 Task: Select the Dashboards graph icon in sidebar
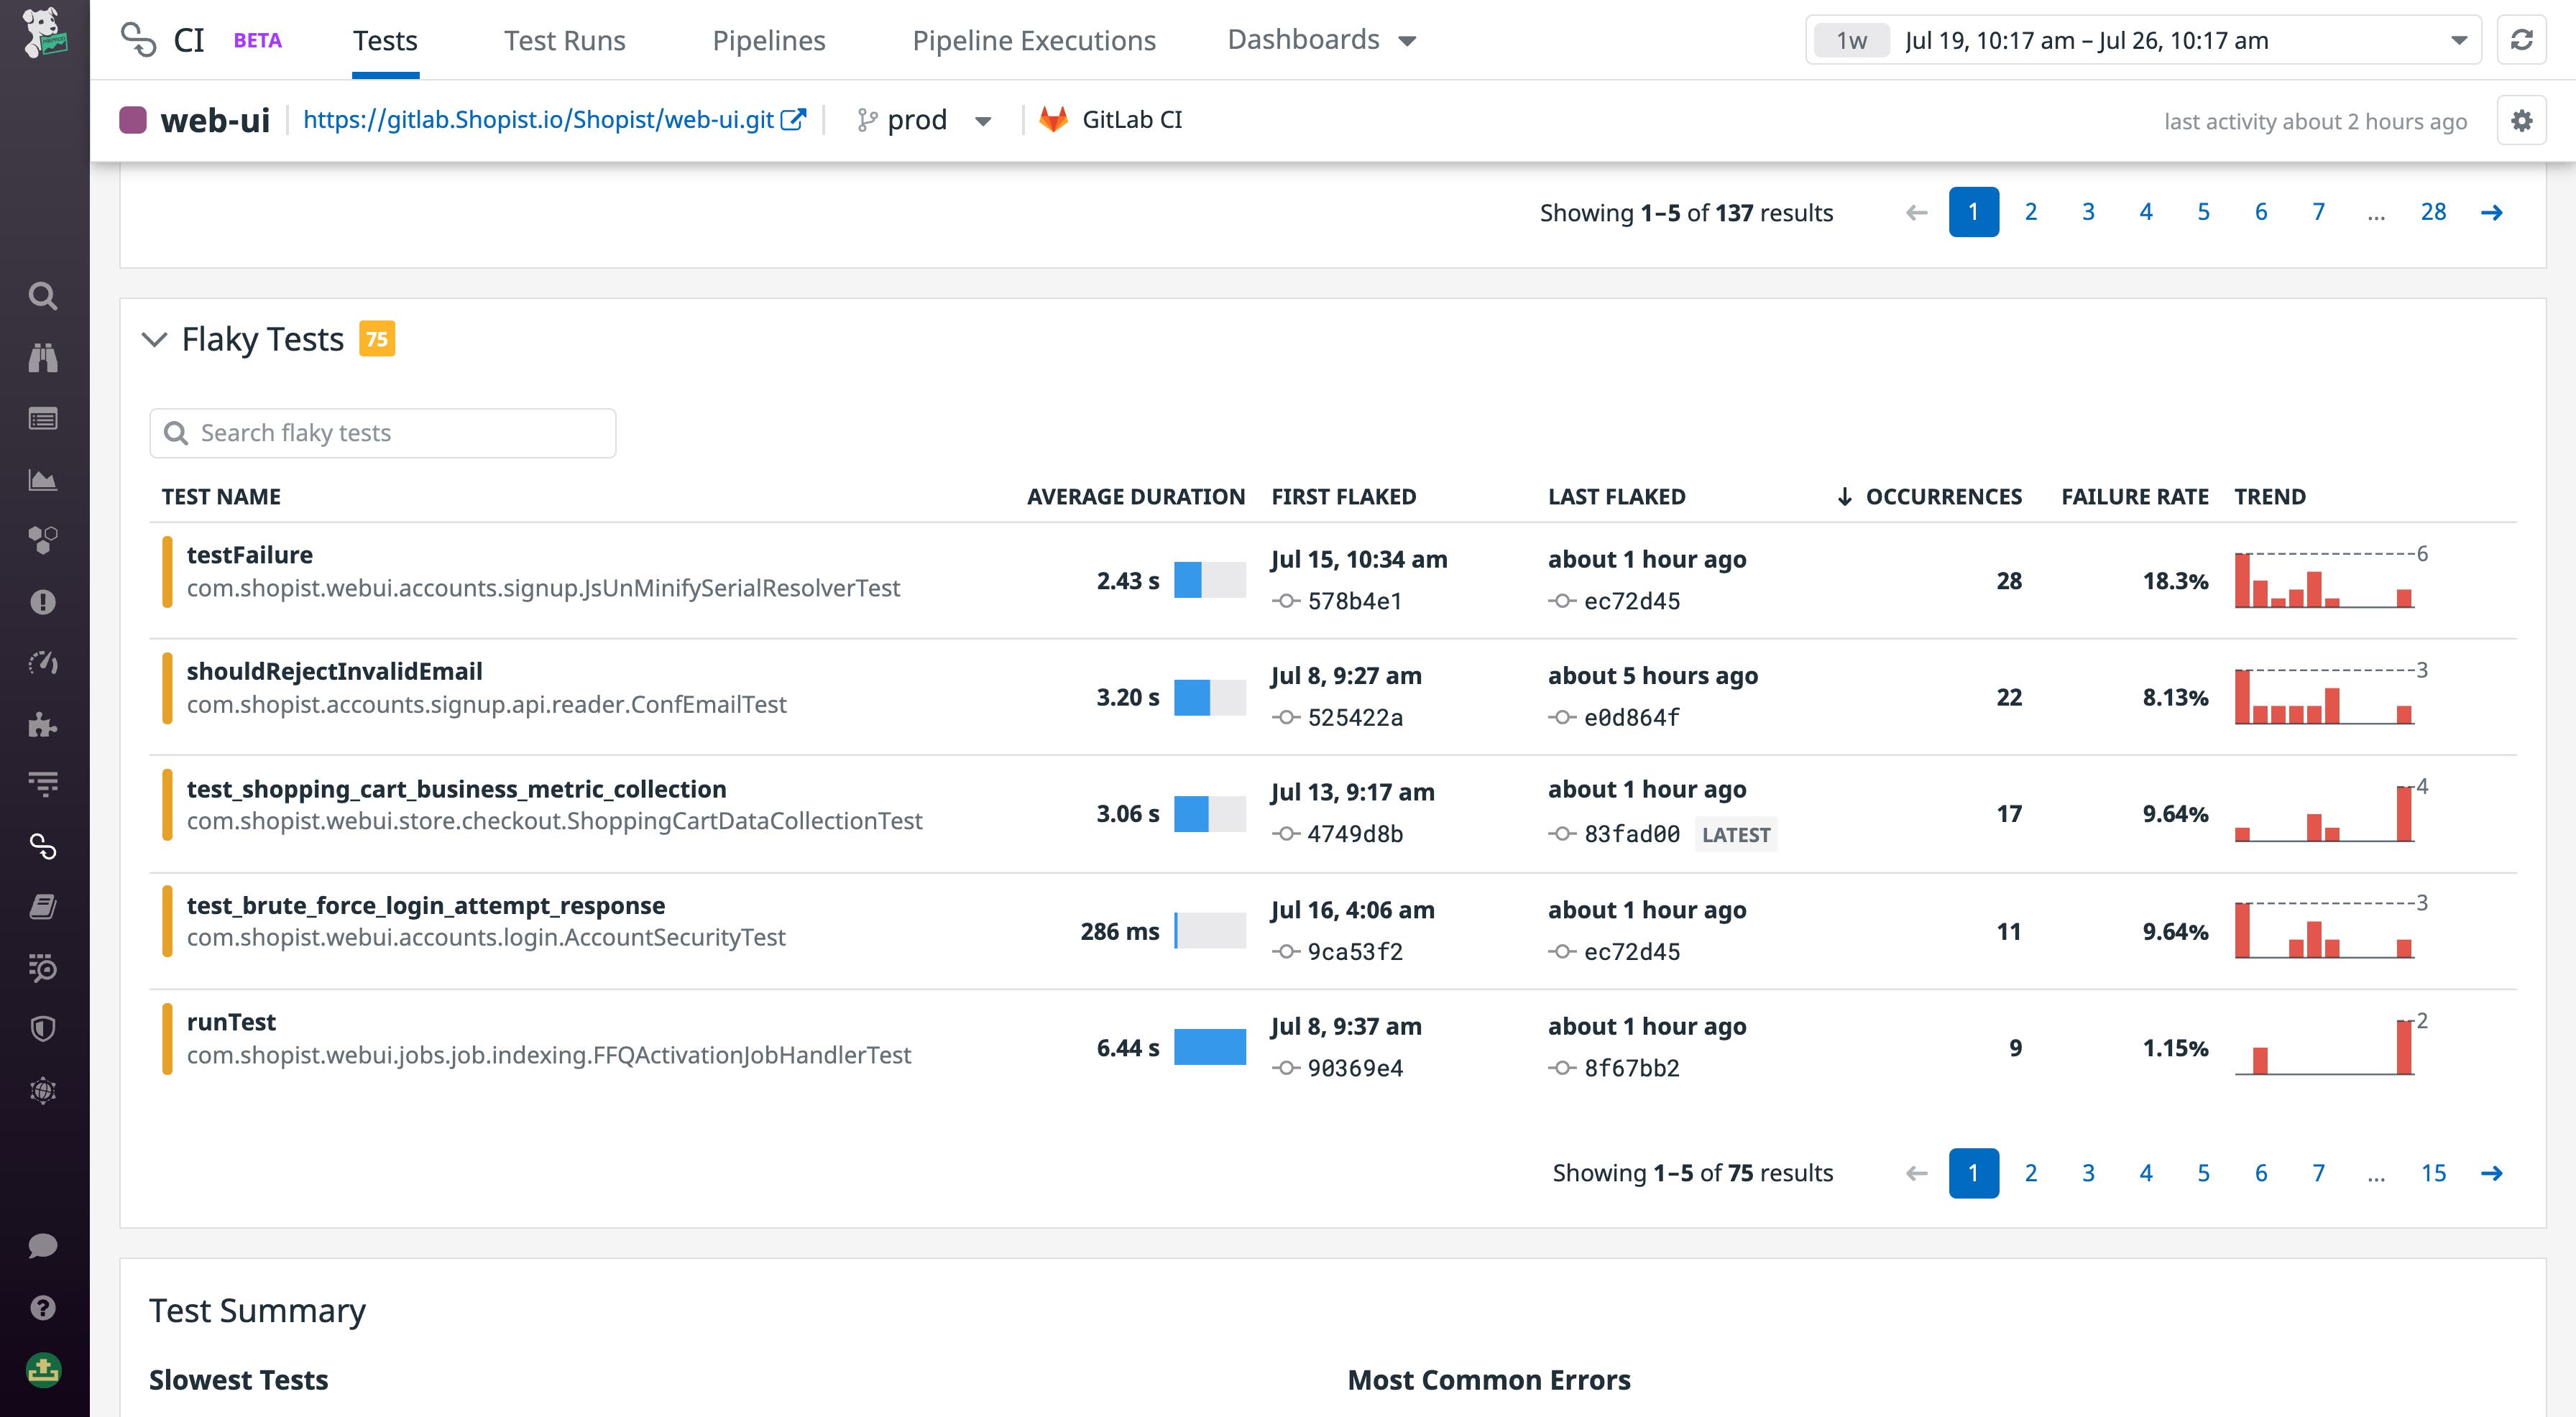(44, 480)
